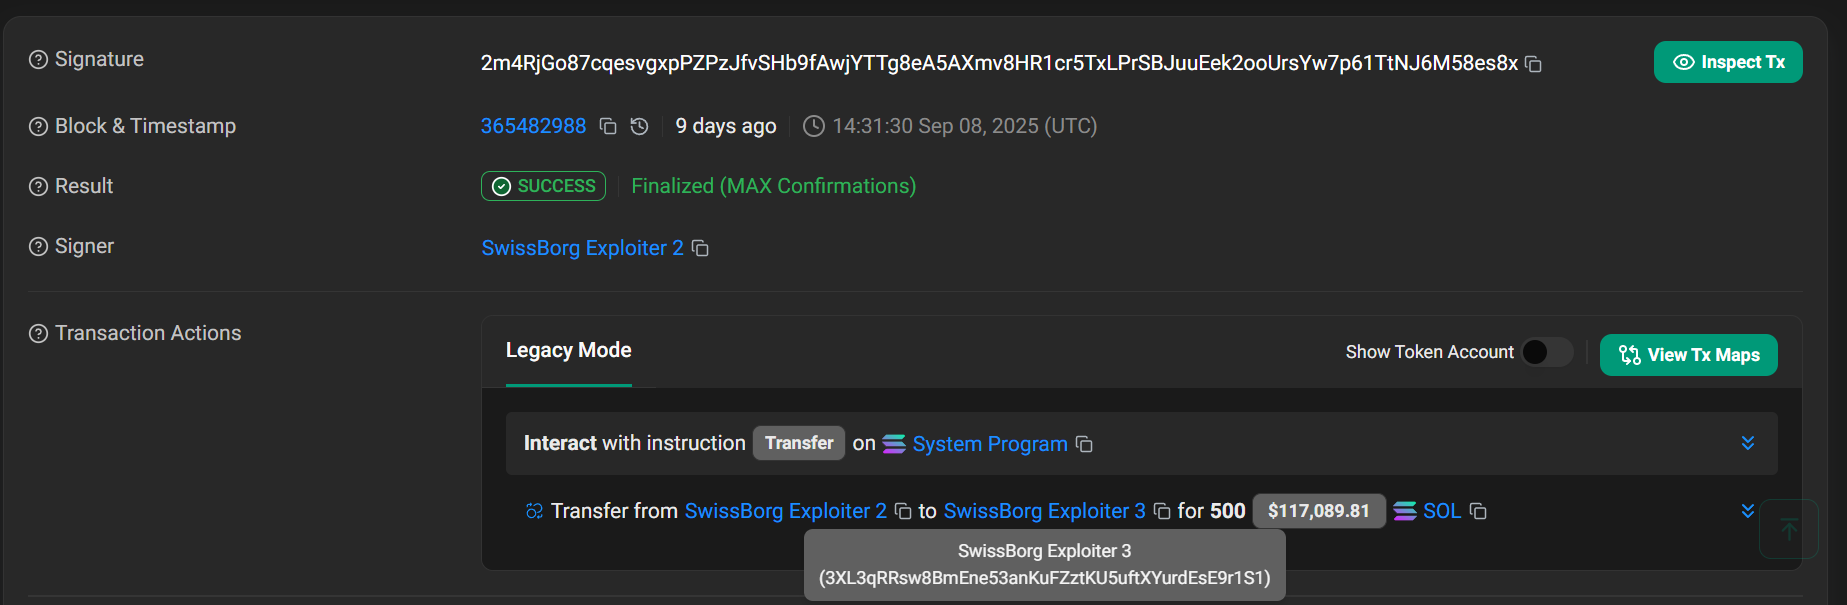Click the history icon beside the block number
This screenshot has height=605, width=1847.
(640, 126)
